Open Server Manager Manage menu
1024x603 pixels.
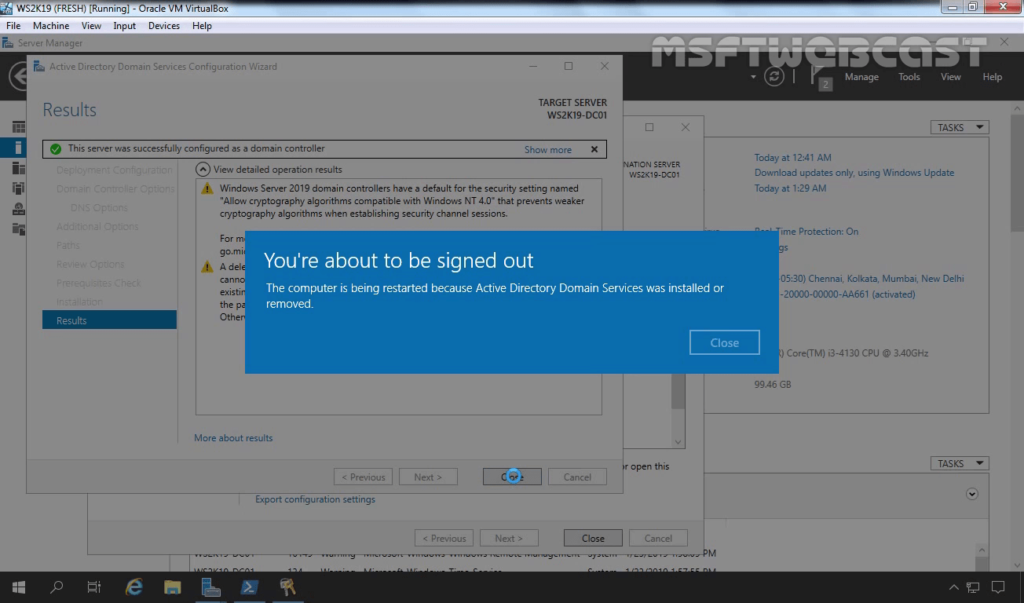861,76
